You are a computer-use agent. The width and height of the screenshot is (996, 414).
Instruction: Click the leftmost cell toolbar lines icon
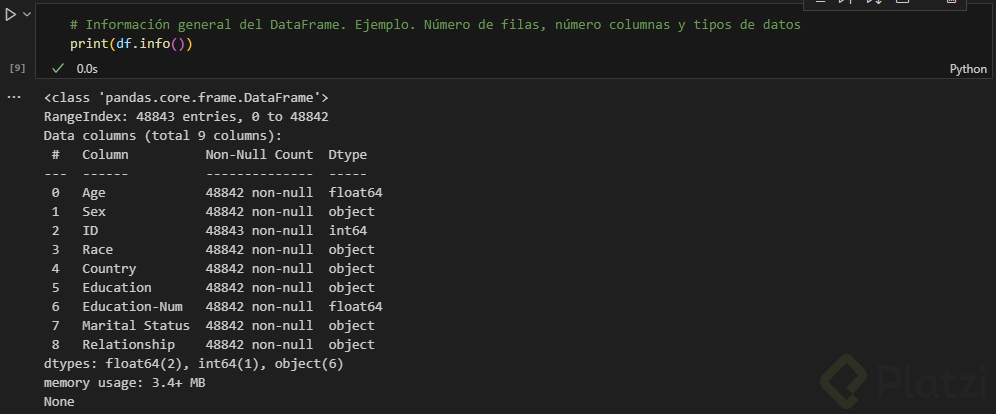[820, 2]
